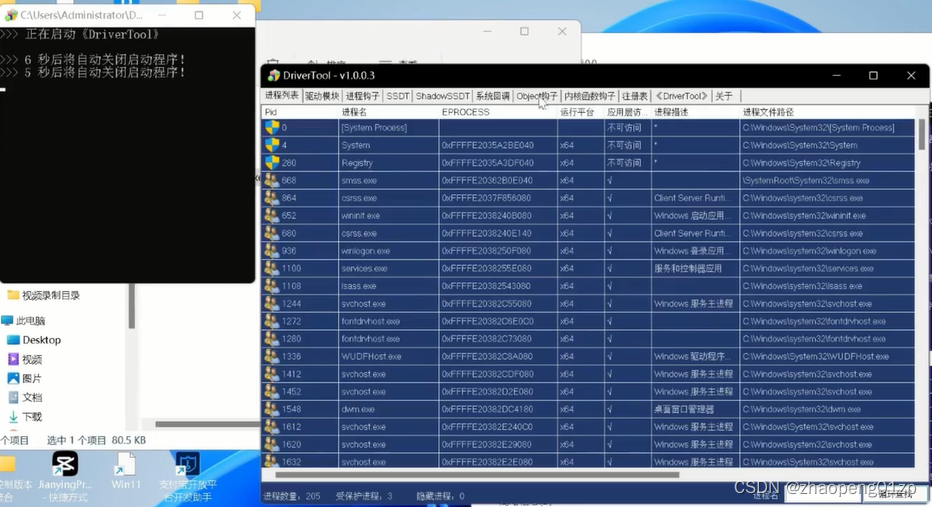Click JianyingPro desktop shortcut icon

65,464
